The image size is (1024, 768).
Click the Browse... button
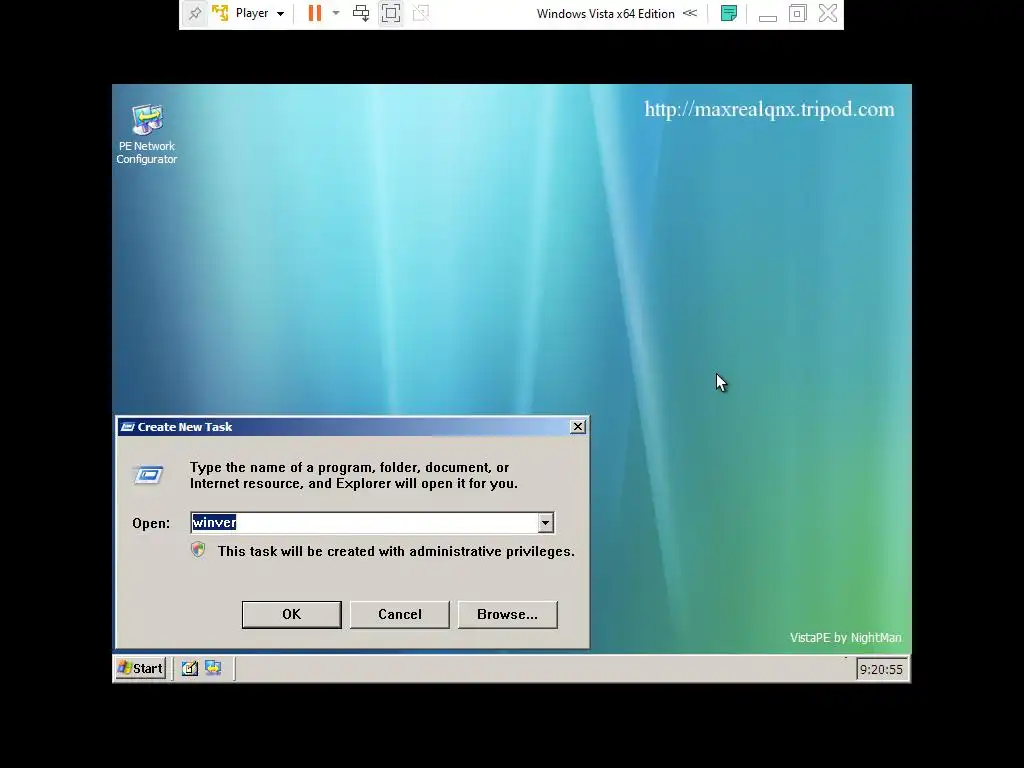coord(507,615)
